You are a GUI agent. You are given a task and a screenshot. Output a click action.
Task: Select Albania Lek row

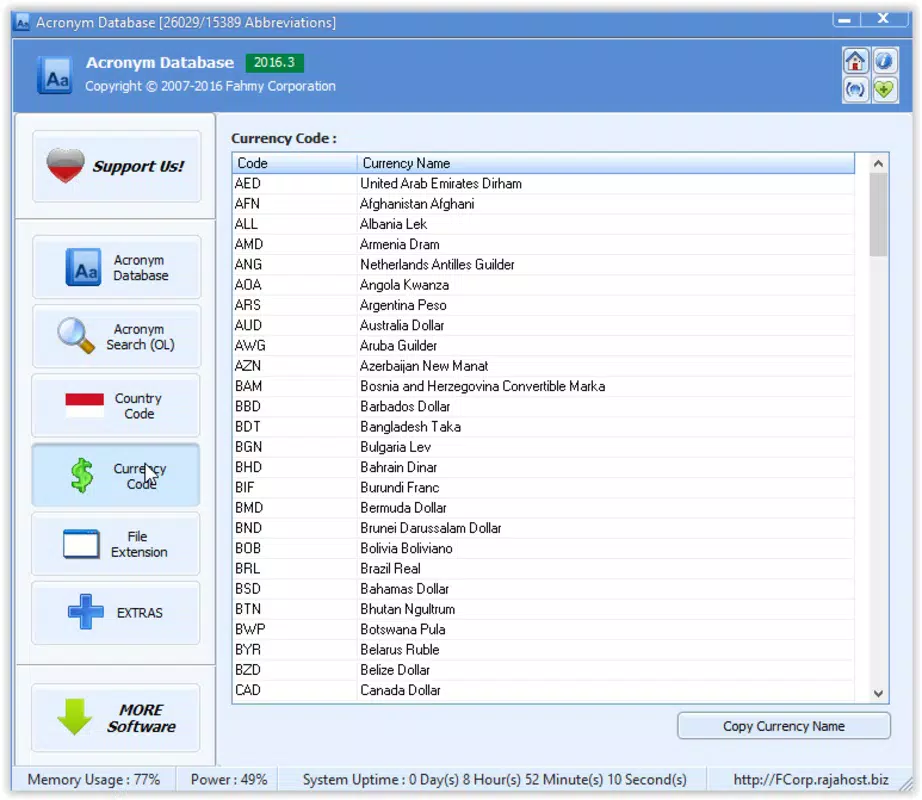[543, 224]
